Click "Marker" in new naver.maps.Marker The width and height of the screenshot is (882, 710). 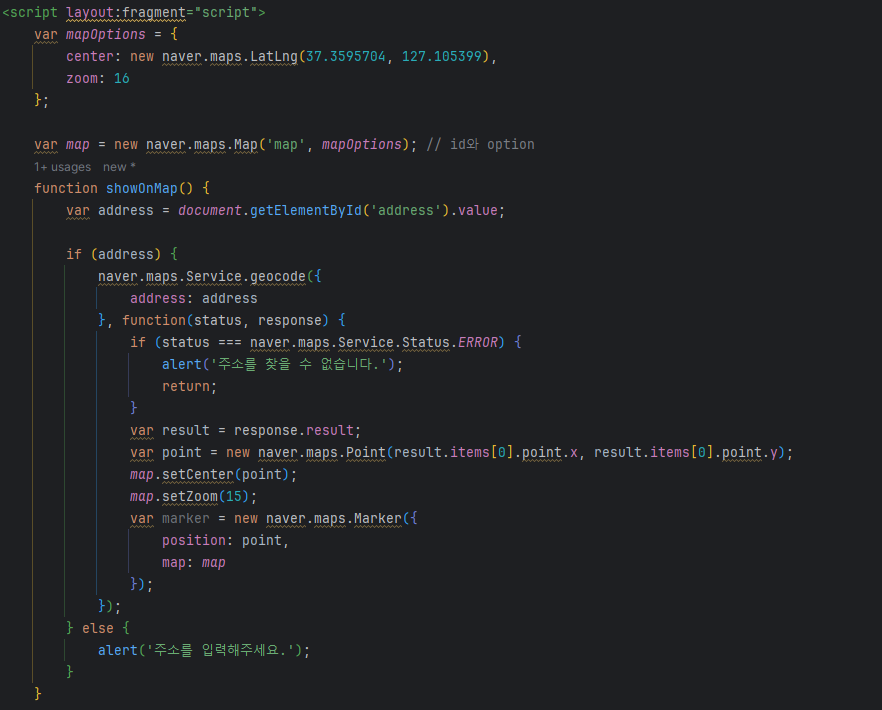[378, 518]
